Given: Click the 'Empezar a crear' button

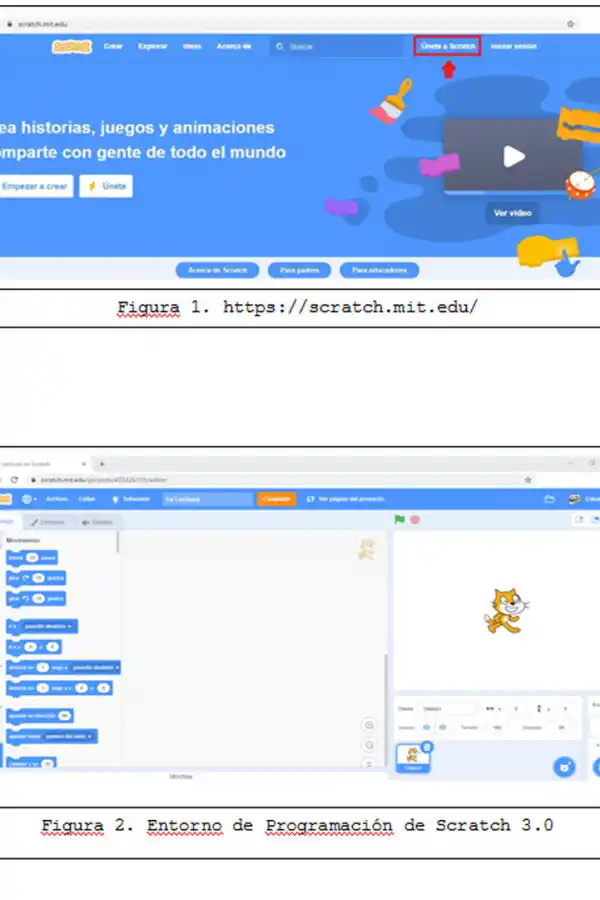Looking at the screenshot, I should coord(35,186).
